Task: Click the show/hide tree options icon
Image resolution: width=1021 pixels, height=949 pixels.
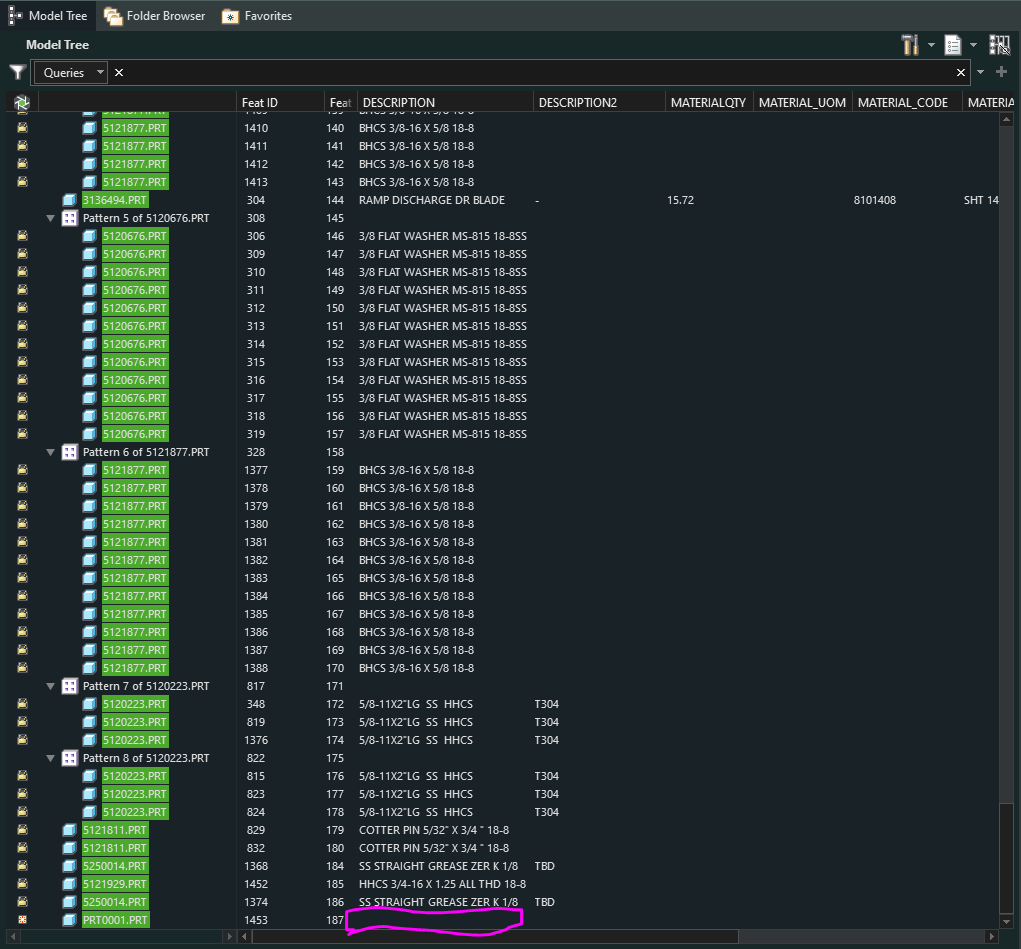Action: coord(953,45)
